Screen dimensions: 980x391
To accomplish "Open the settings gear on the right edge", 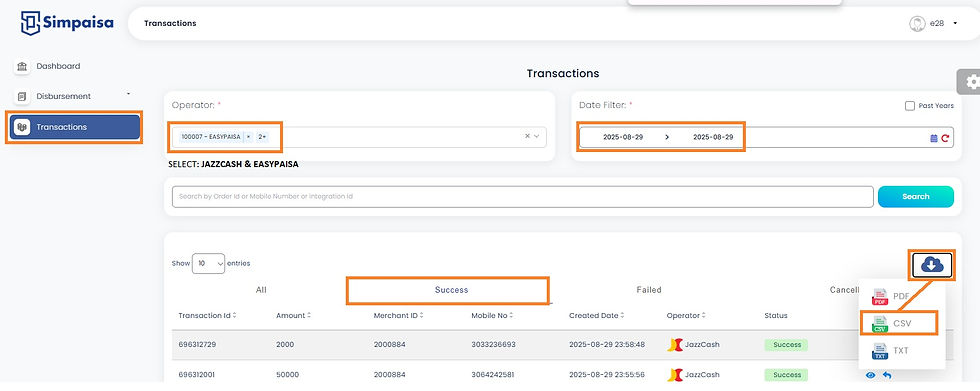I will tap(971, 82).
